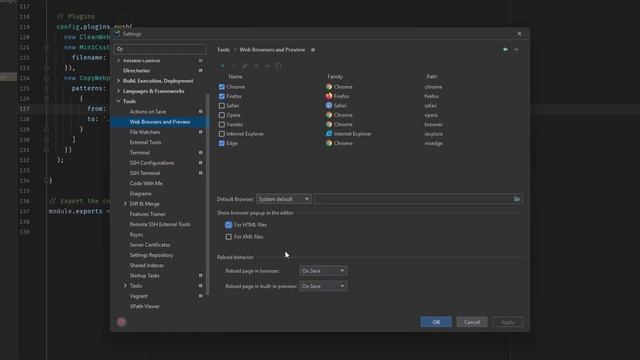
Task: Click the project-level marker next to Web Browsers and Preview breadcrumb
Action: pyautogui.click(x=313, y=50)
